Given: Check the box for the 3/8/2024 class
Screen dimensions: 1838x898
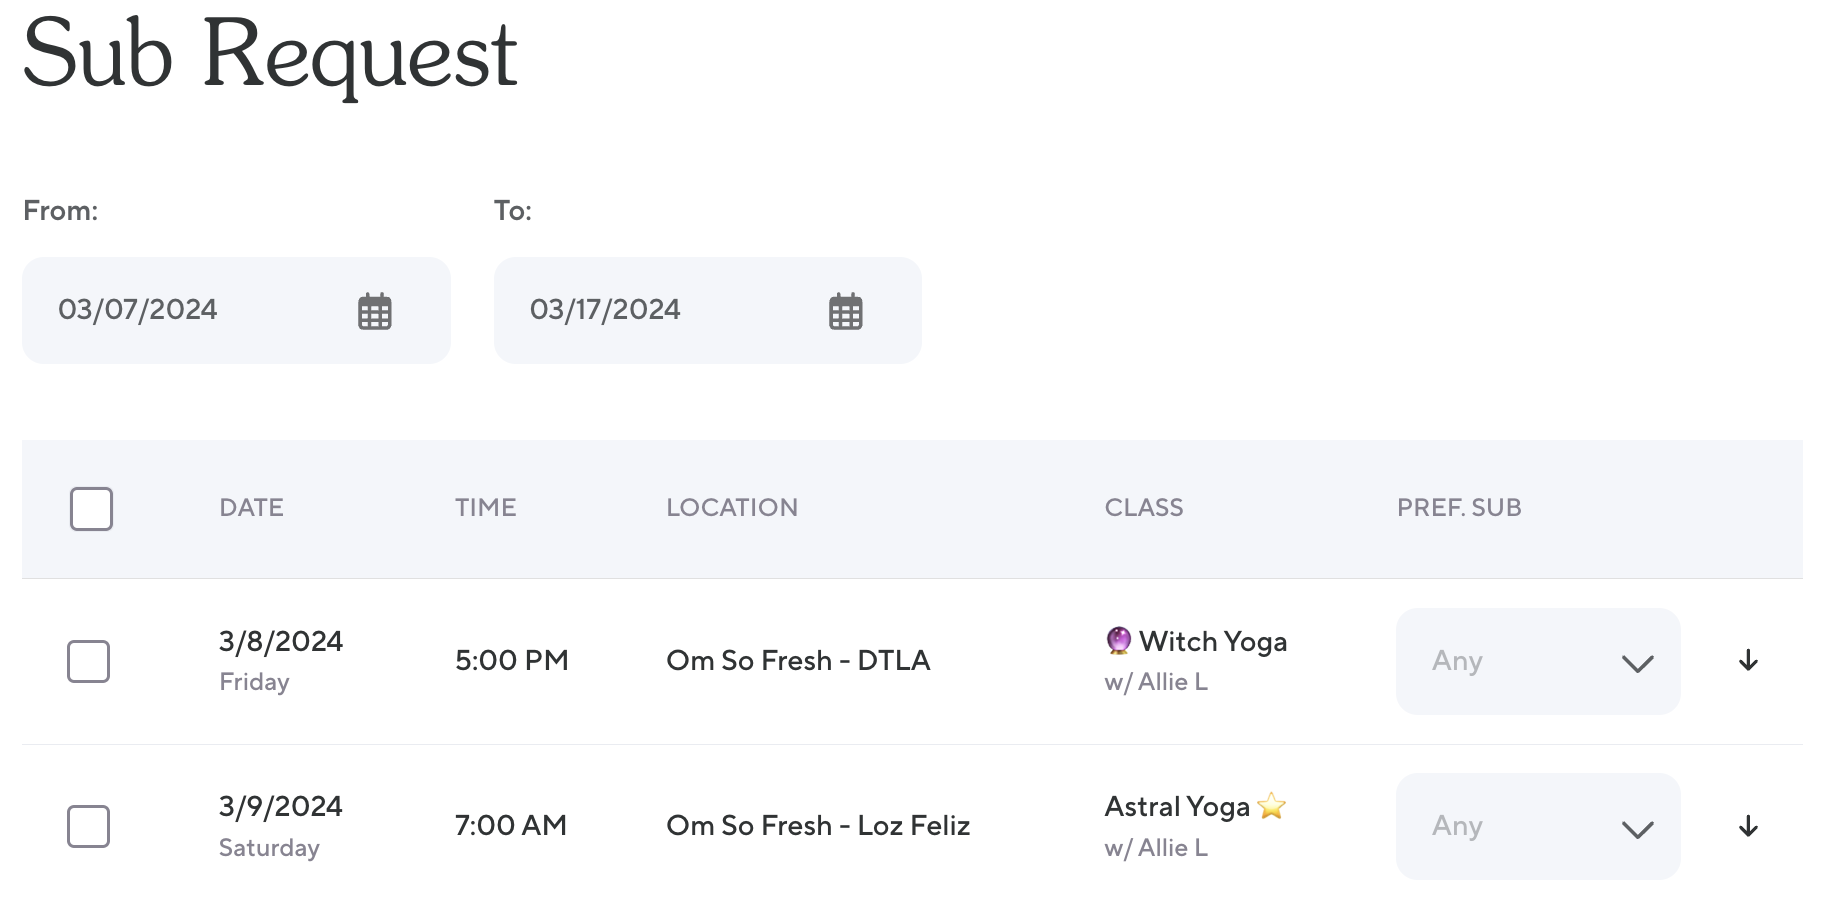Looking at the screenshot, I should point(88,662).
